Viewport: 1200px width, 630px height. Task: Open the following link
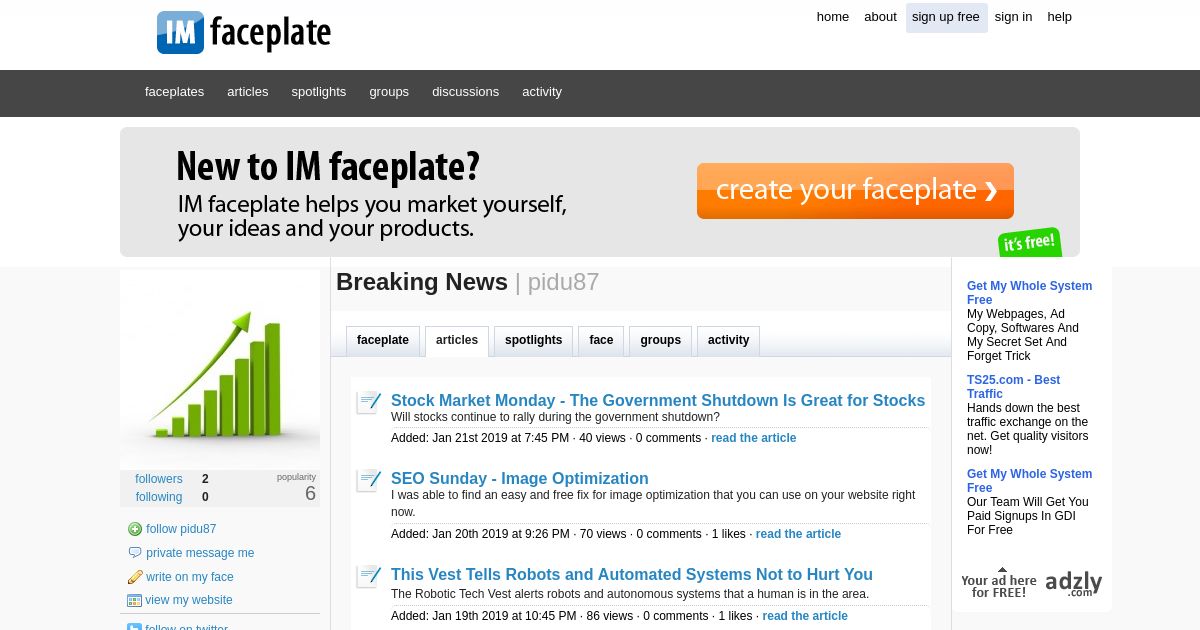point(159,497)
